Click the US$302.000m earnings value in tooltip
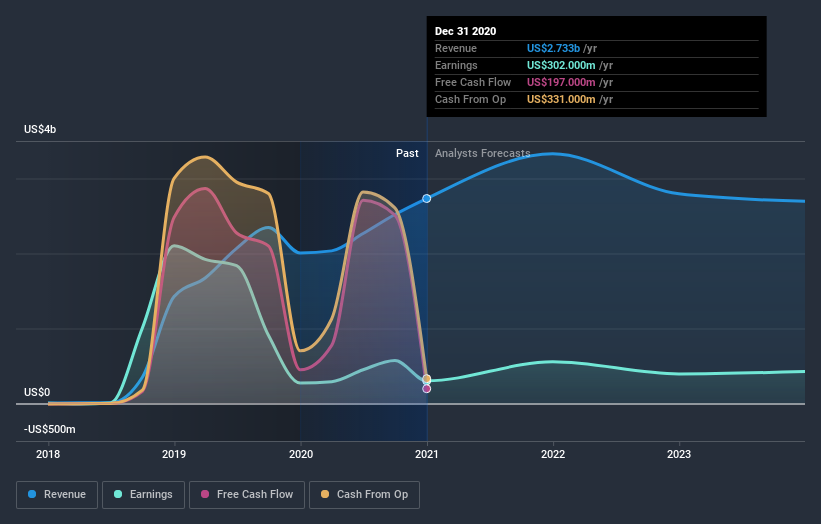 [561, 65]
